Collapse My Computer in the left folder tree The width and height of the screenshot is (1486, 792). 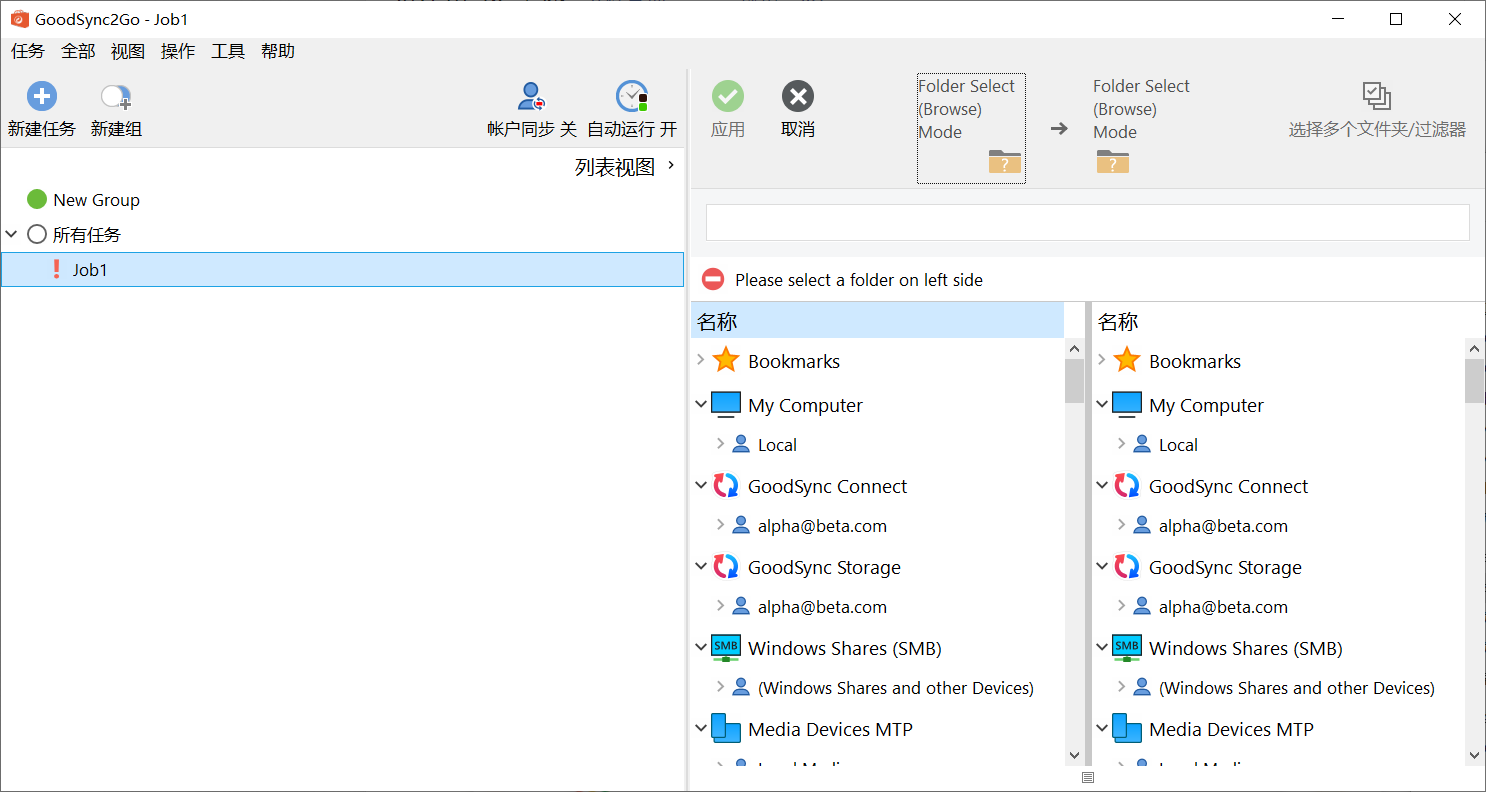[700, 405]
